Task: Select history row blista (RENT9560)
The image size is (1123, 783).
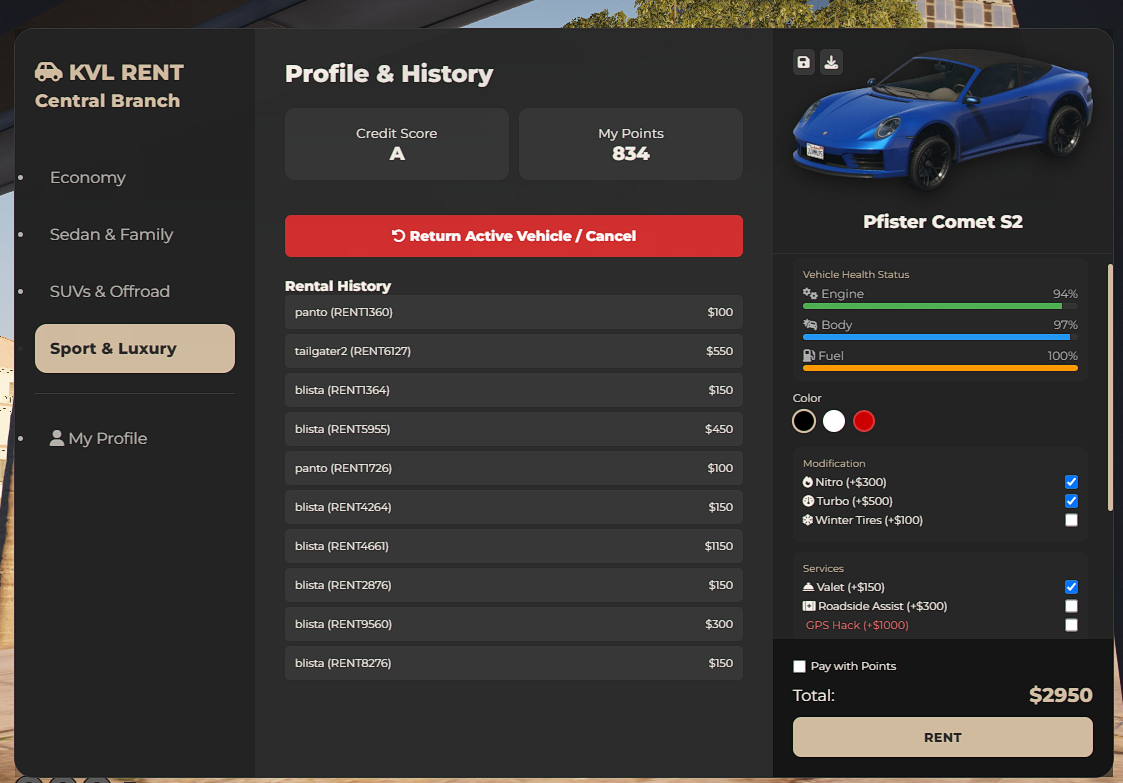Action: [x=514, y=624]
